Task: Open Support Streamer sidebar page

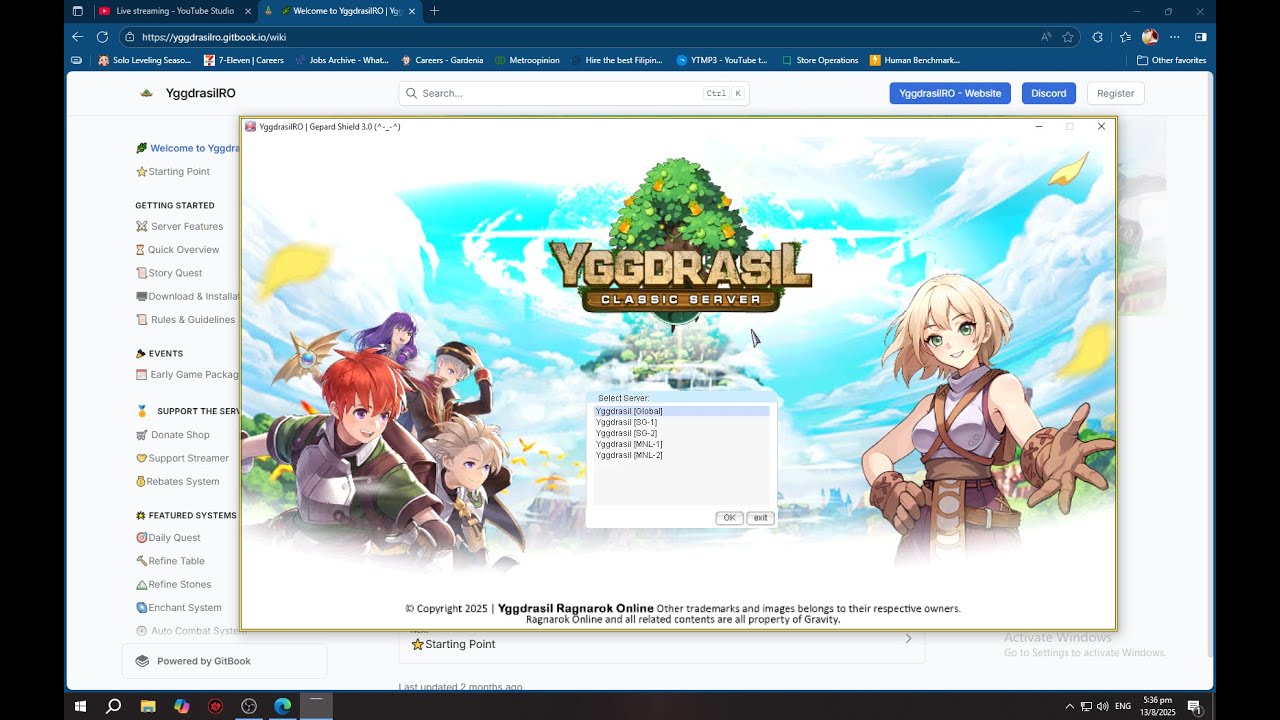Action: coord(182,458)
